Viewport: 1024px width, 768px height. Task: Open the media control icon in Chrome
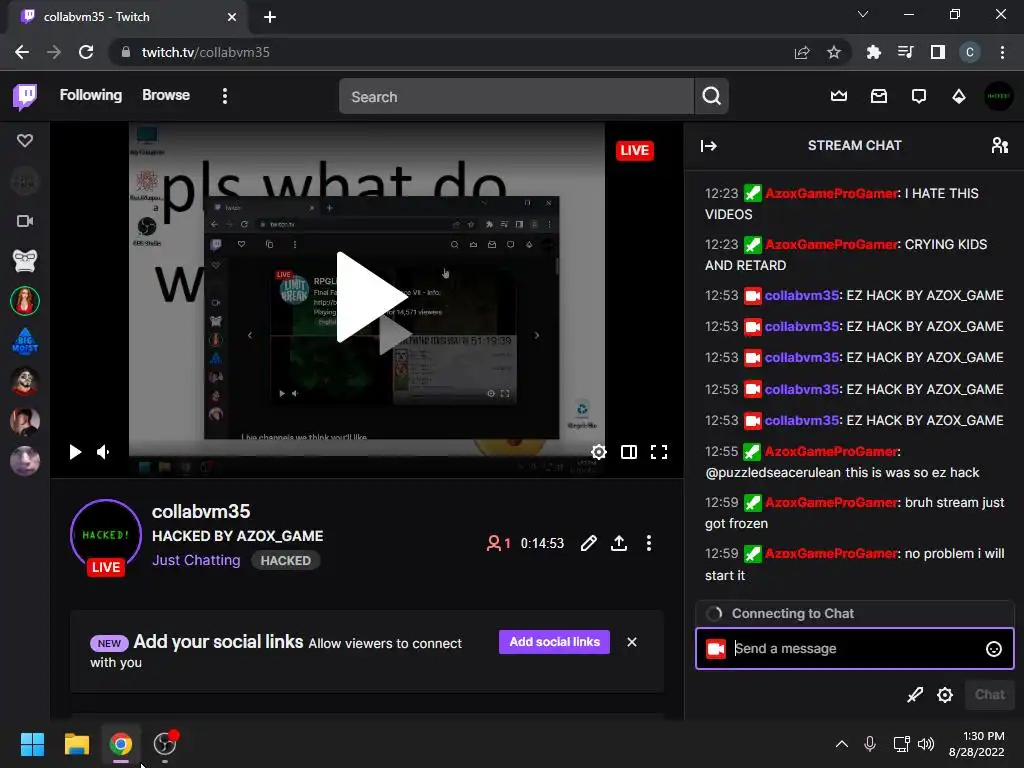tap(905, 52)
